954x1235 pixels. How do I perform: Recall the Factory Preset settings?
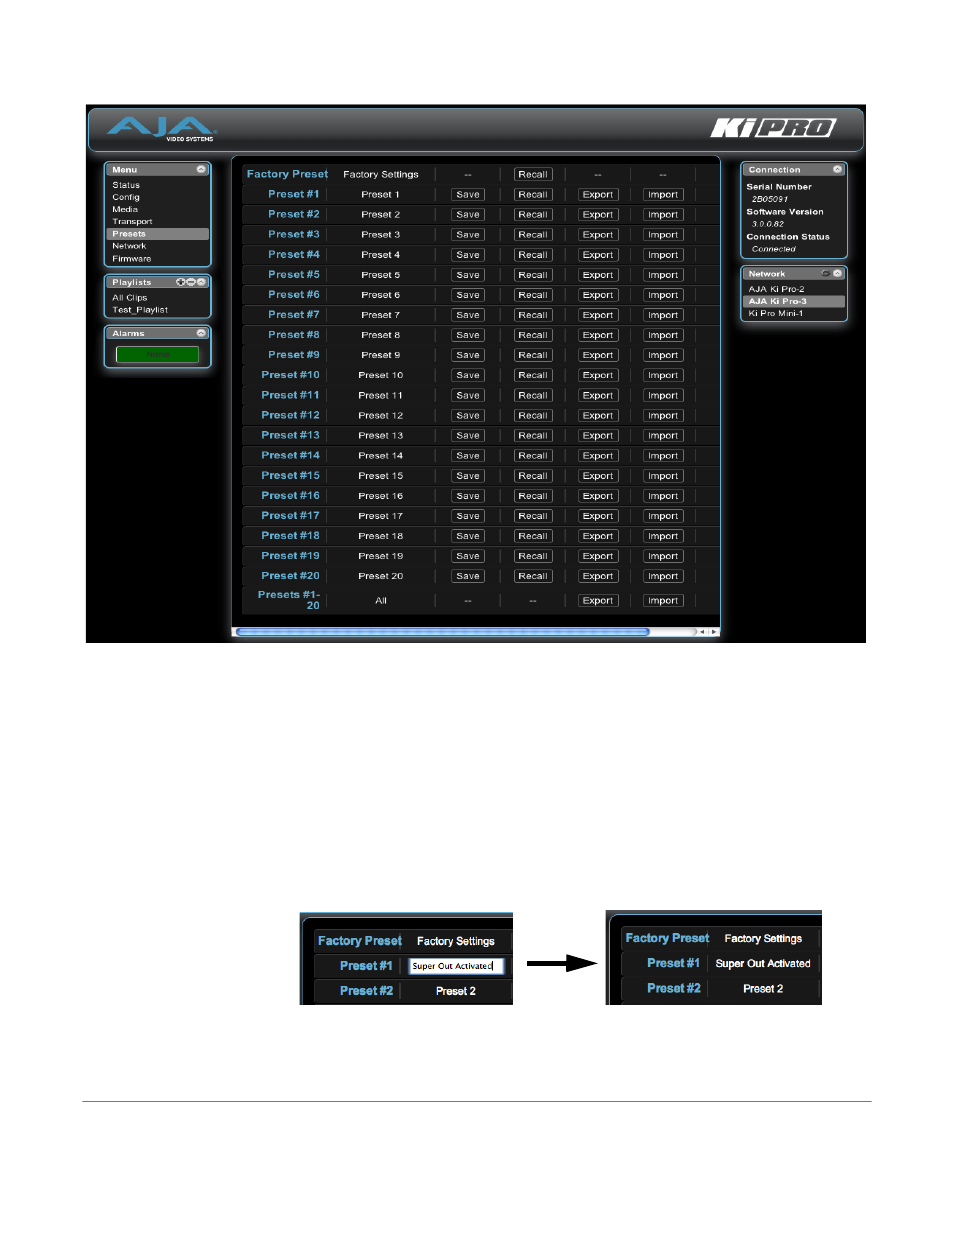pos(533,174)
